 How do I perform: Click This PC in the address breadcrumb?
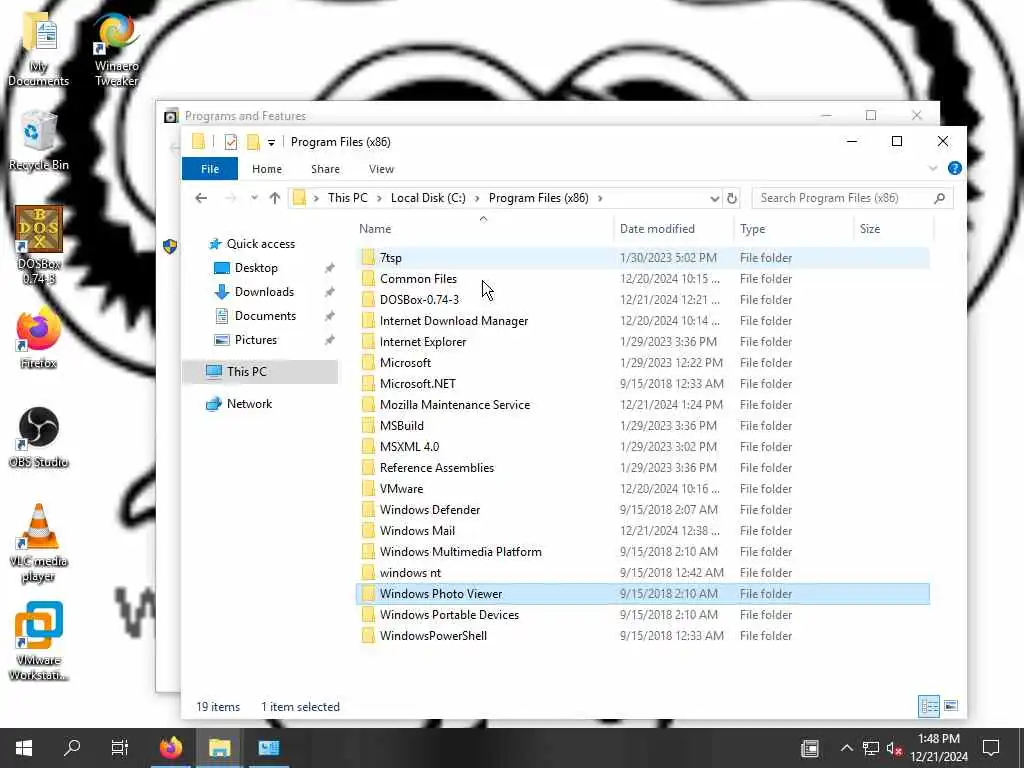coord(347,198)
